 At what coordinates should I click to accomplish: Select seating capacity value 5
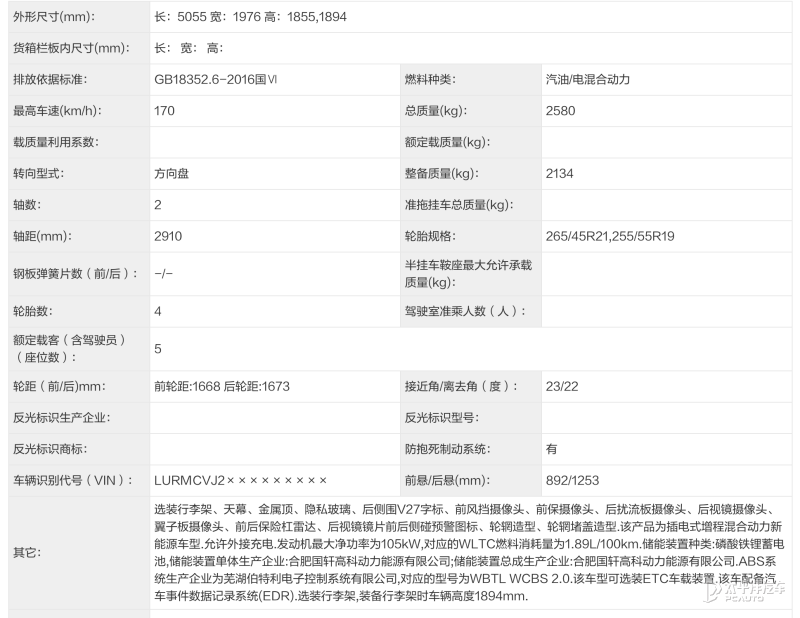pos(158,349)
